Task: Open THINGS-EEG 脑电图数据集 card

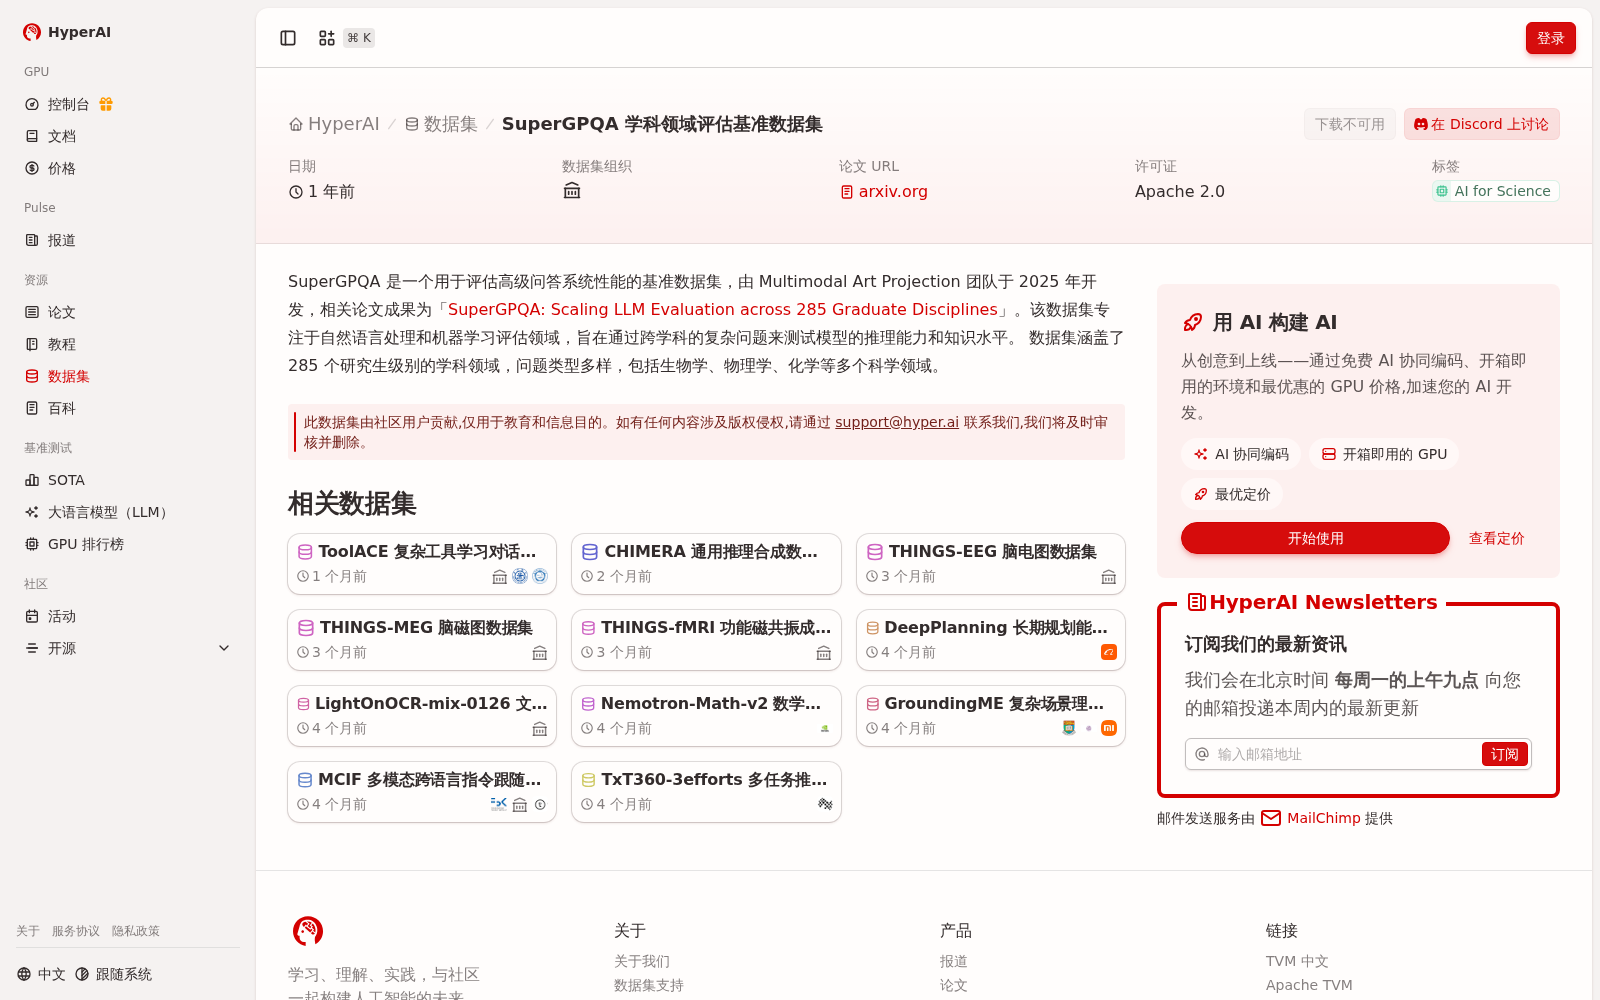Action: click(x=991, y=564)
